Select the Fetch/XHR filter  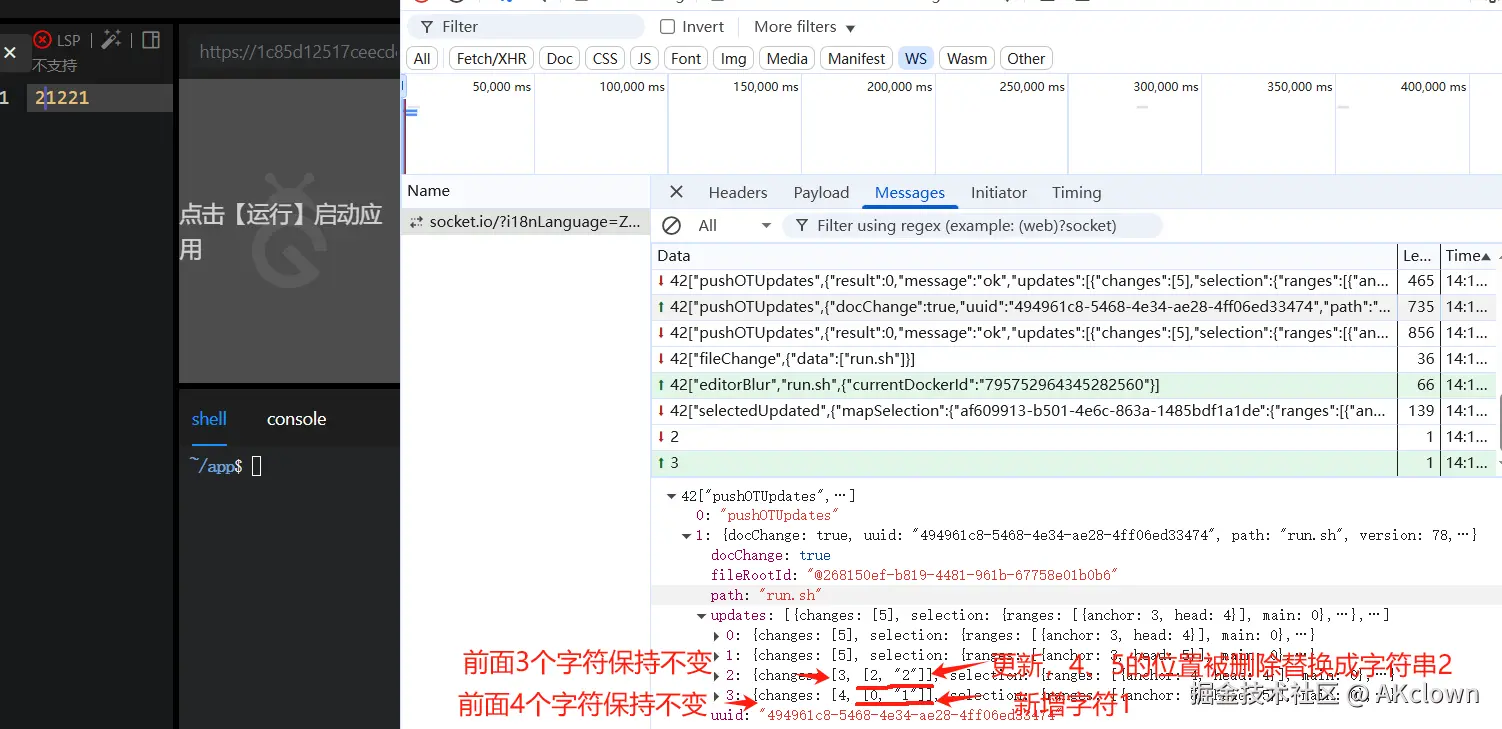pyautogui.click(x=491, y=59)
